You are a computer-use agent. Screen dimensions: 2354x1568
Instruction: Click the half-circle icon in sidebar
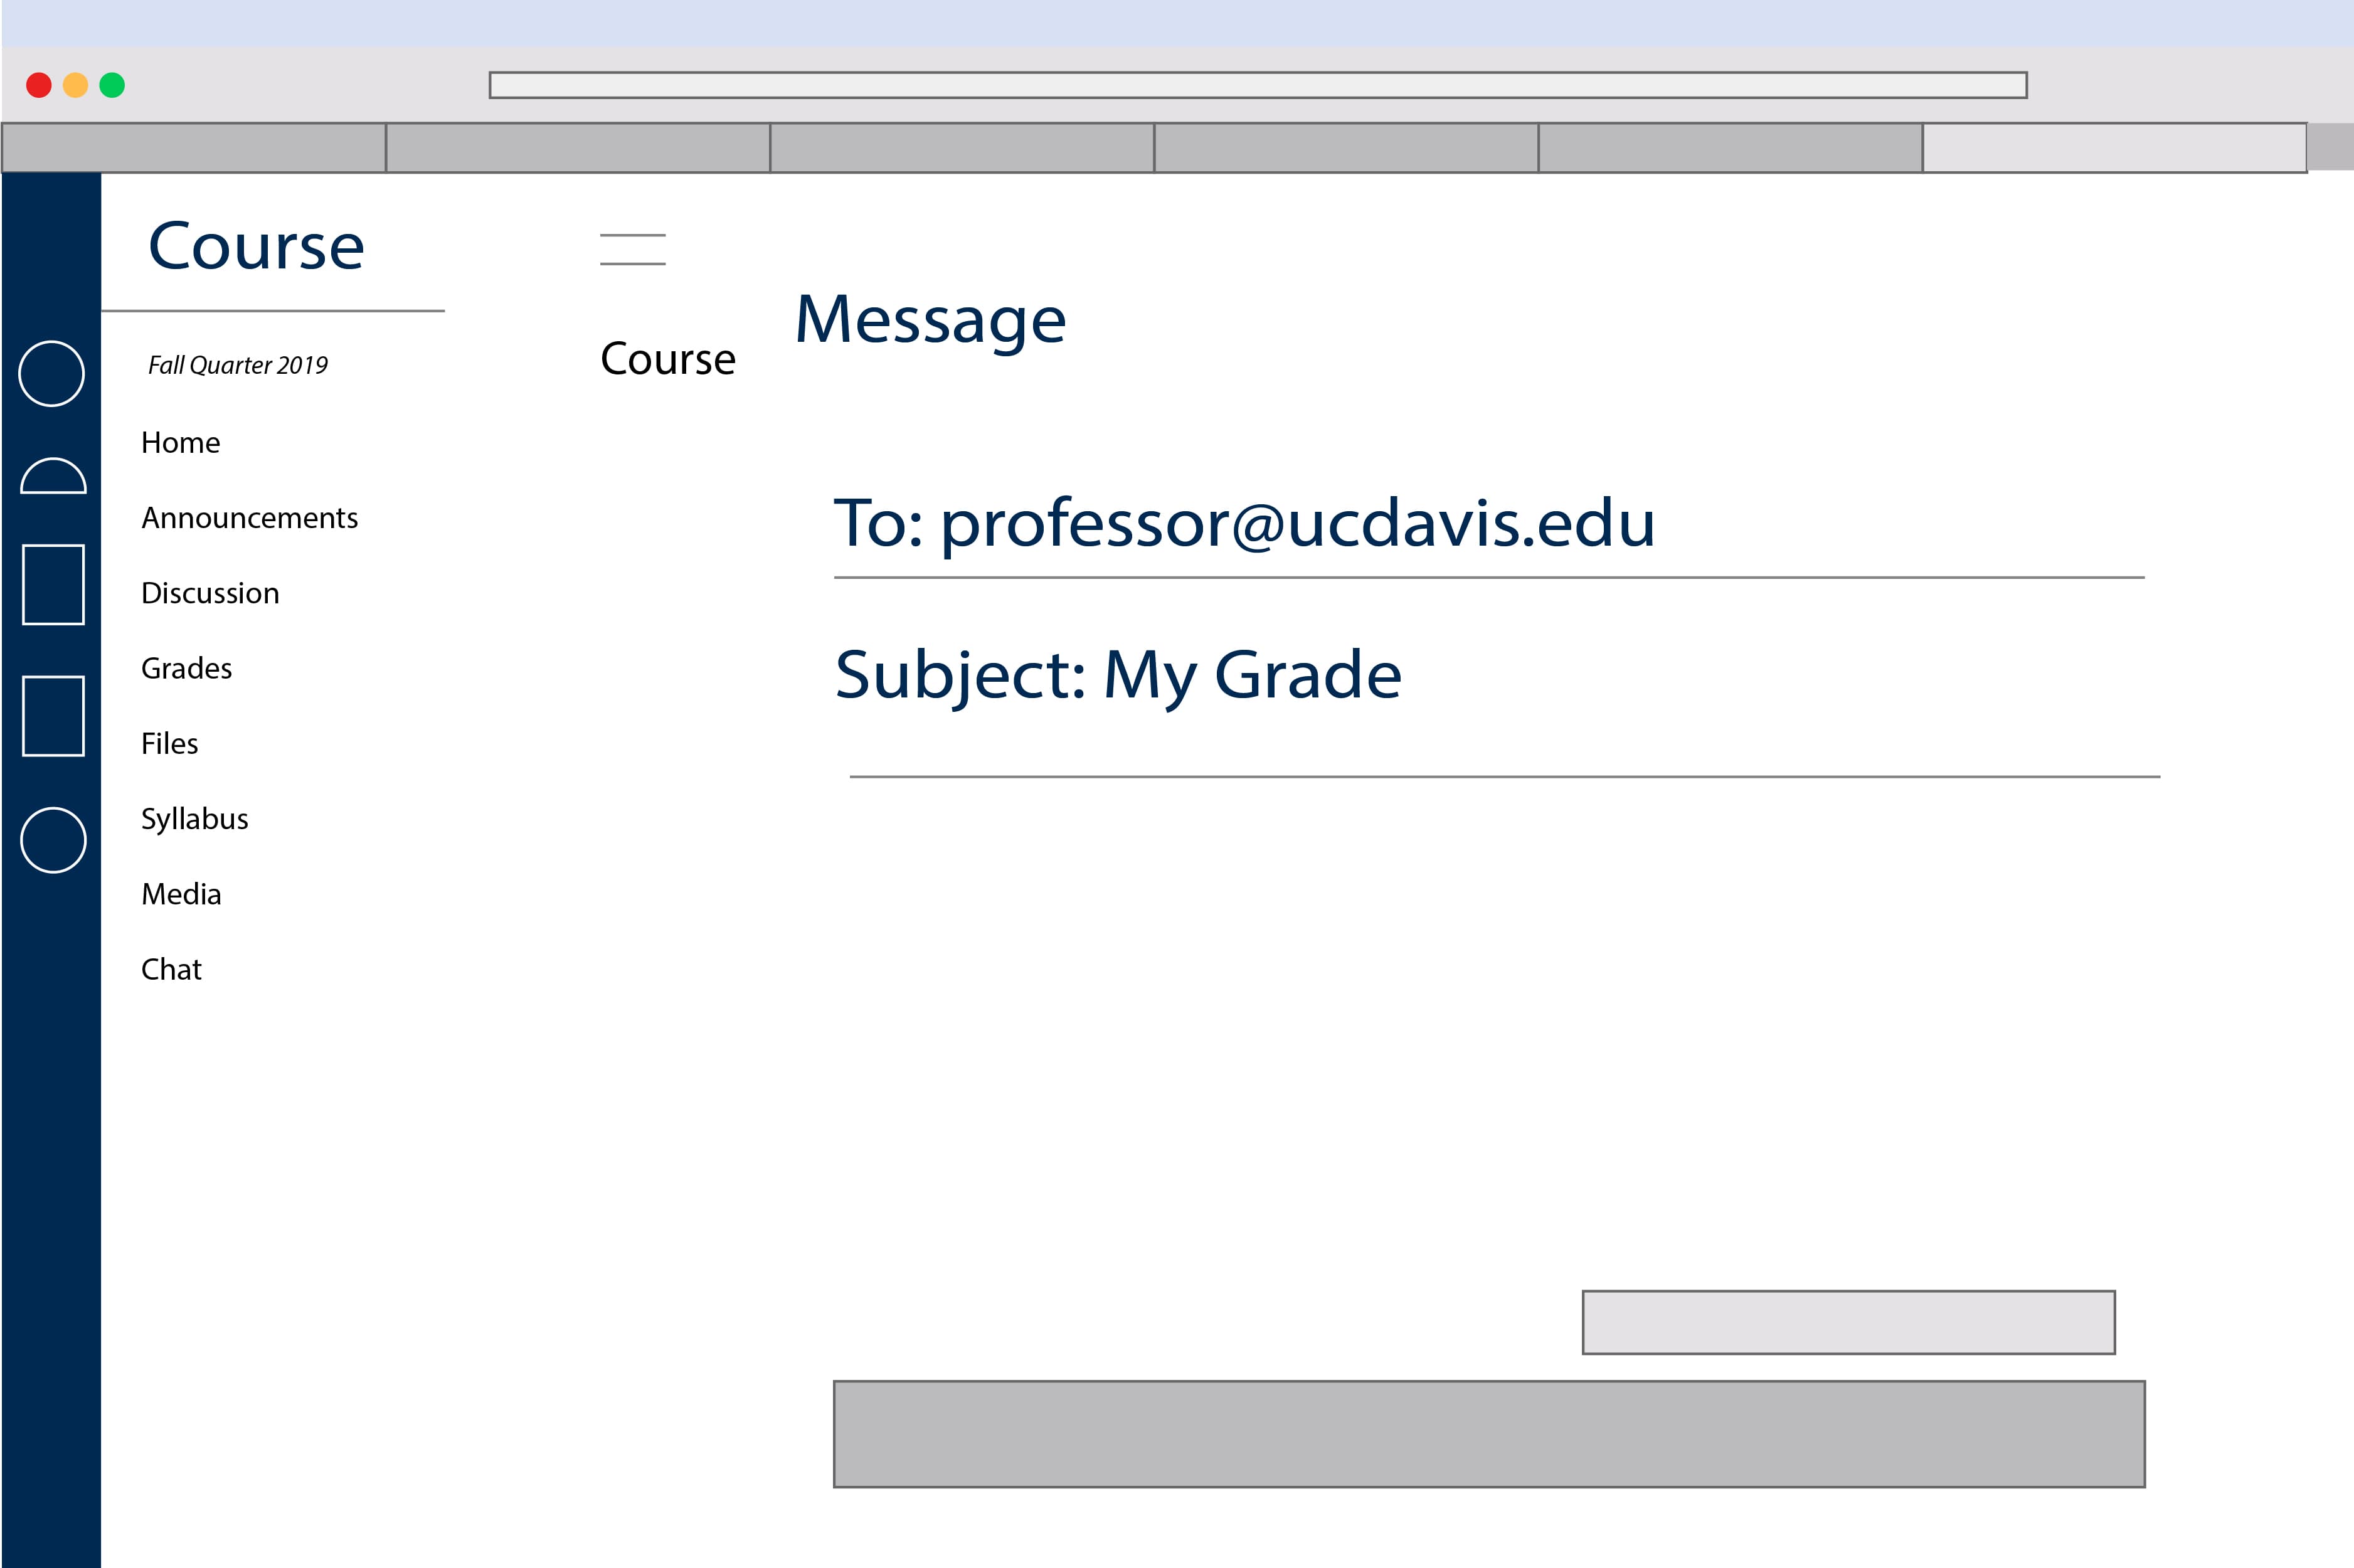(53, 478)
